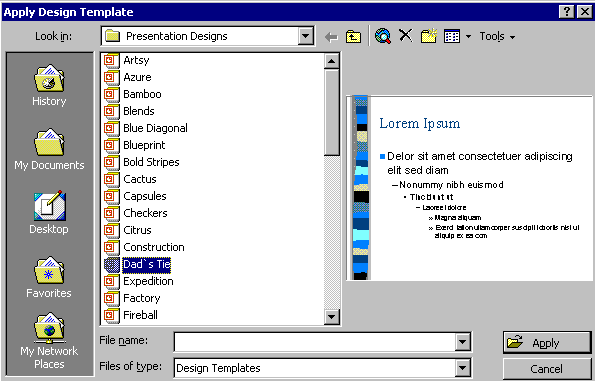The width and height of the screenshot is (595, 381).
Task: Select the Blends template name
Action: tap(139, 111)
